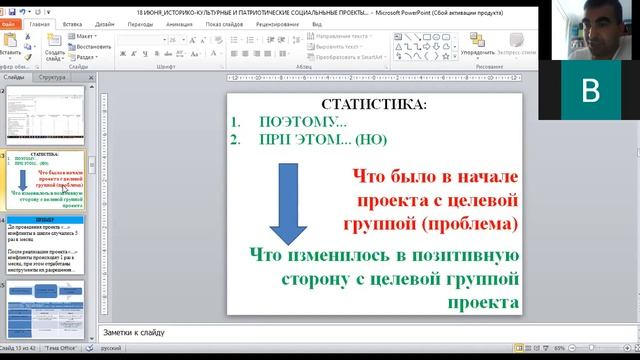This screenshot has height=360, width=640.
Task: Open the Выровнять текст dropdown
Action: (335, 47)
